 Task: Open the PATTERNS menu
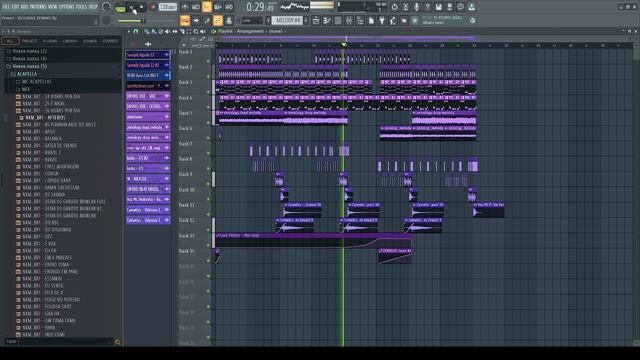[x=38, y=7]
